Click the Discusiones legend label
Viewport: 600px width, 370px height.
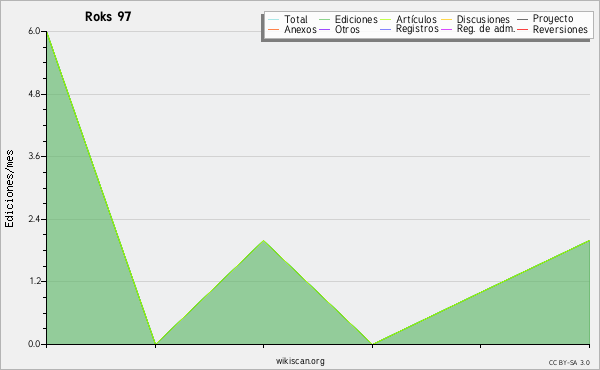pyautogui.click(x=483, y=20)
